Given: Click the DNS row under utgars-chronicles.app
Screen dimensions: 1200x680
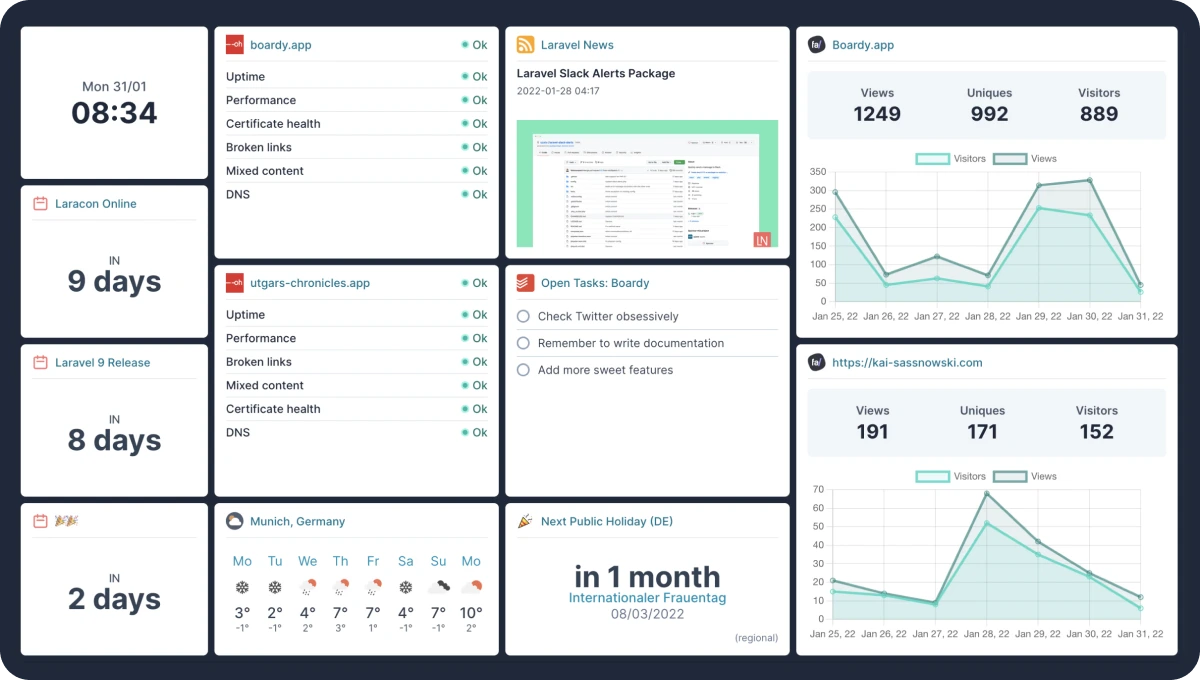Looking at the screenshot, I should (x=356, y=433).
